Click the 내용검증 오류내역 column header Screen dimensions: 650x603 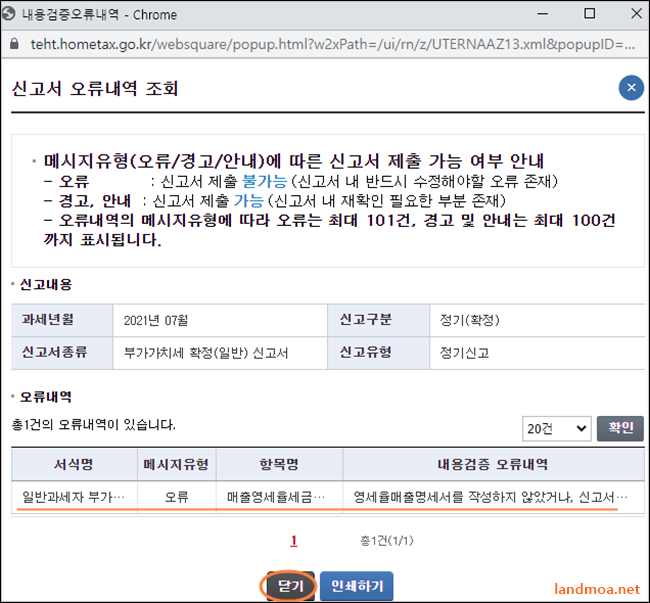(x=493, y=464)
